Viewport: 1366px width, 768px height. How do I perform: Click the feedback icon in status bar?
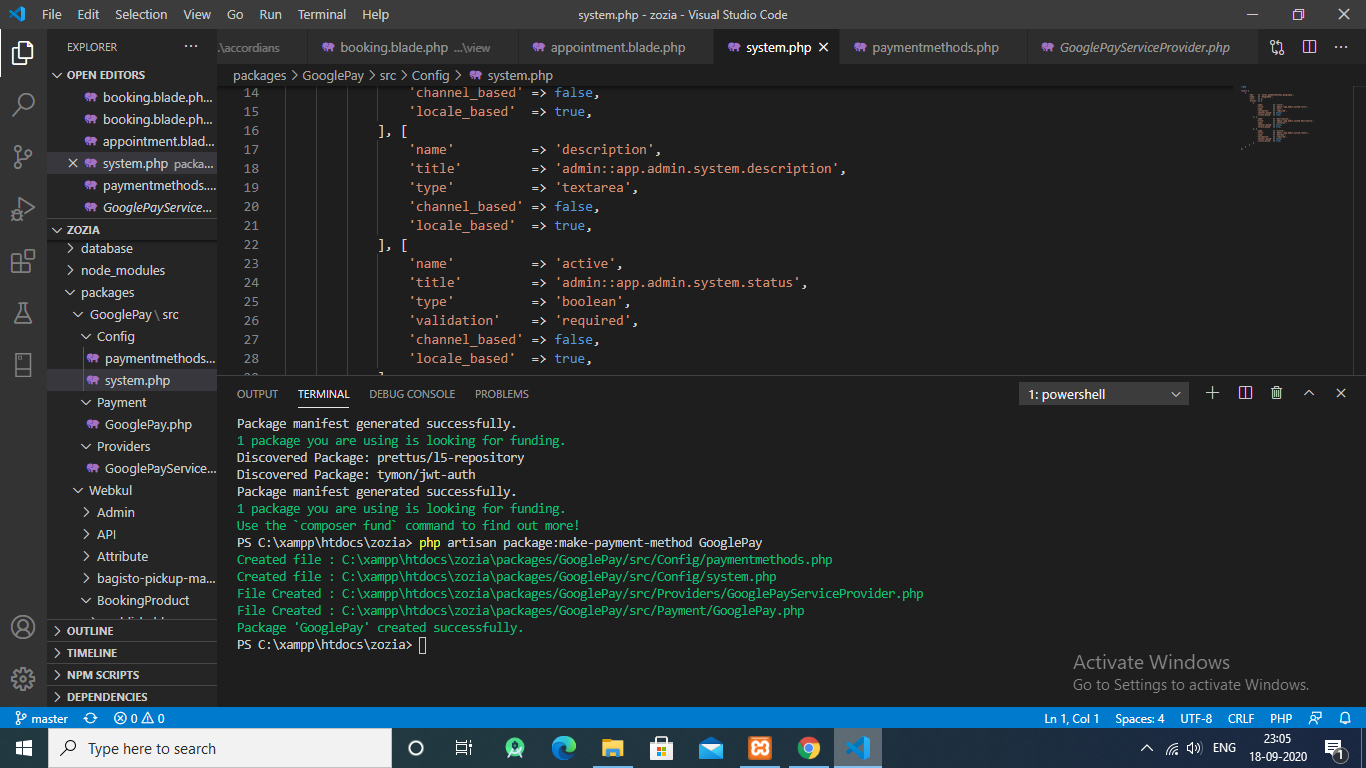coord(1317,718)
